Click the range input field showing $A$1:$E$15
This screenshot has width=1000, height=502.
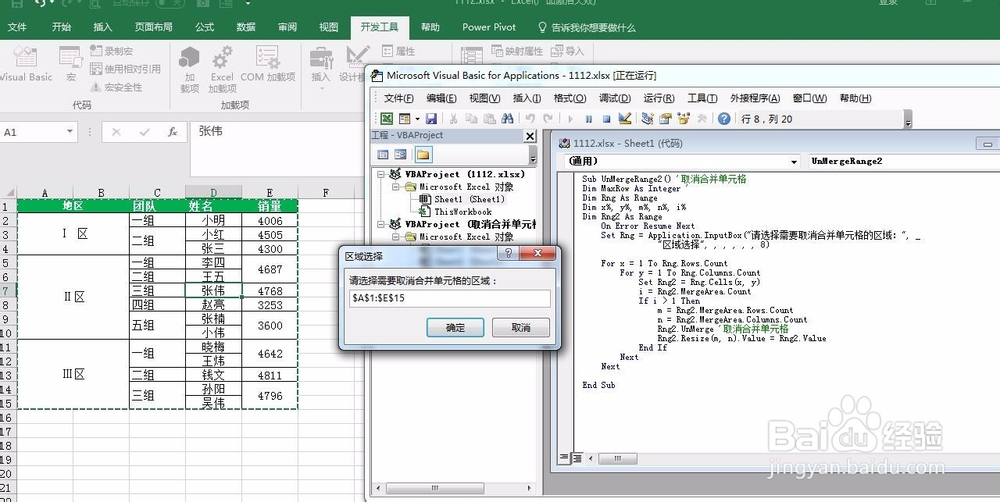tap(450, 298)
